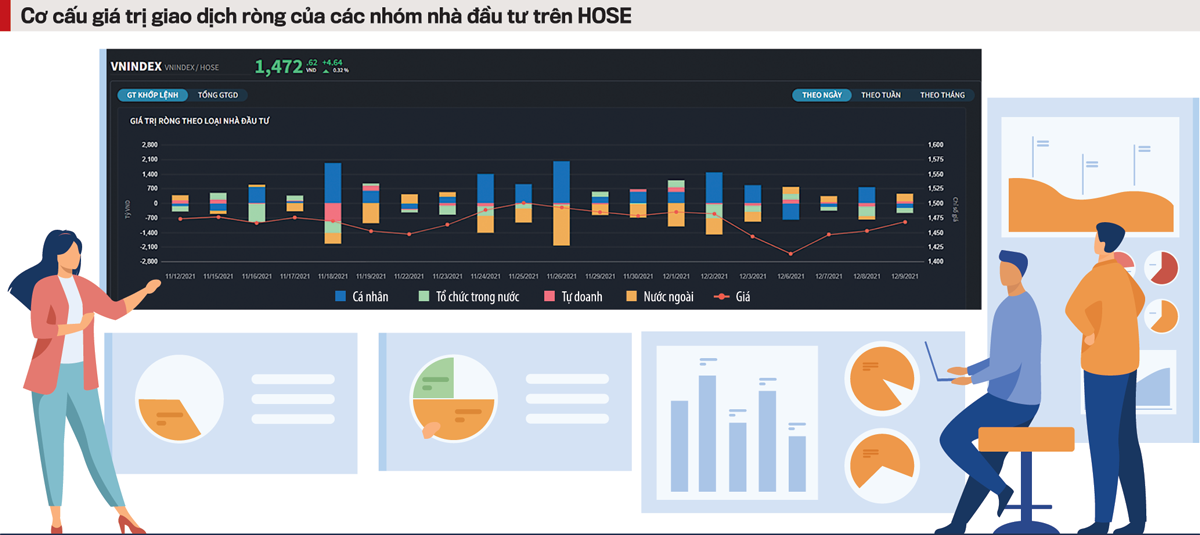Click the pie chart in the bottom-left panel

tap(180, 398)
